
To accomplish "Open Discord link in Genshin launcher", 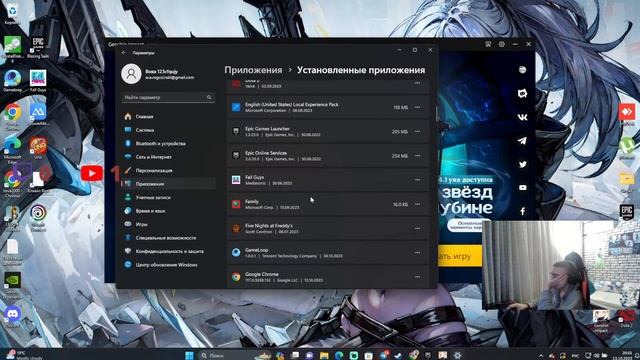I will (x=522, y=93).
